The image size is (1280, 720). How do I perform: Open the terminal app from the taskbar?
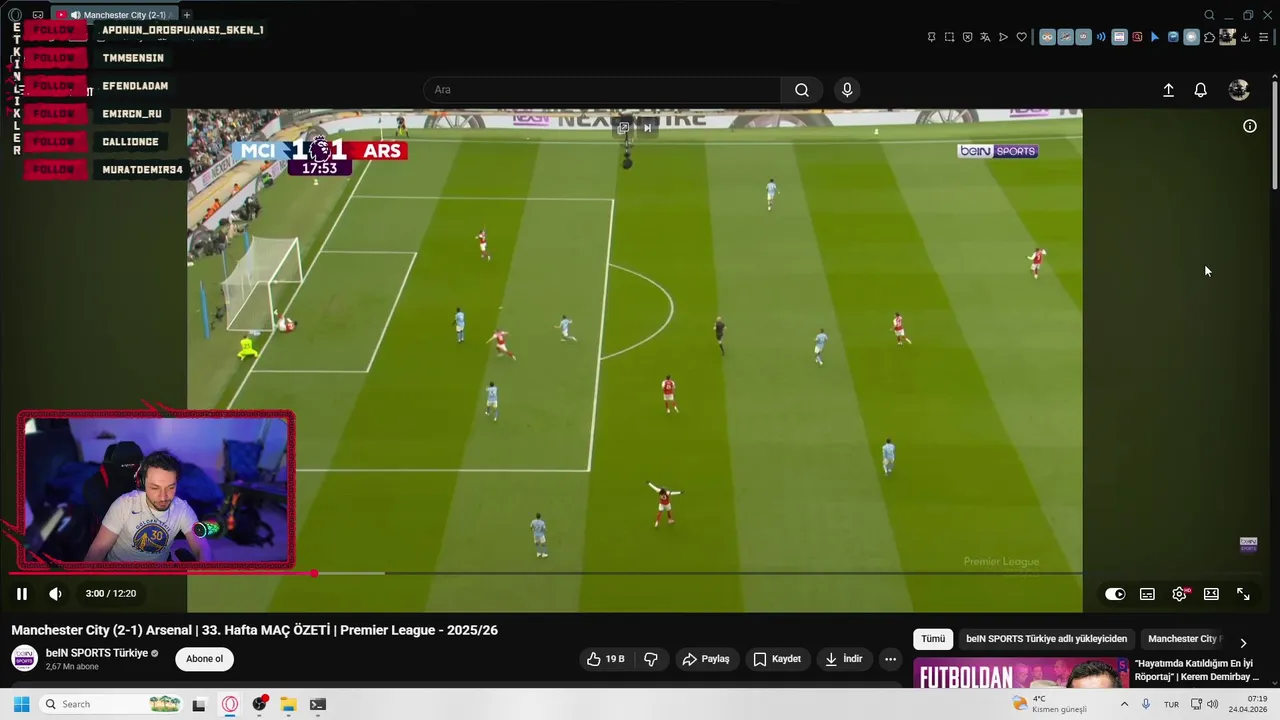click(x=317, y=704)
